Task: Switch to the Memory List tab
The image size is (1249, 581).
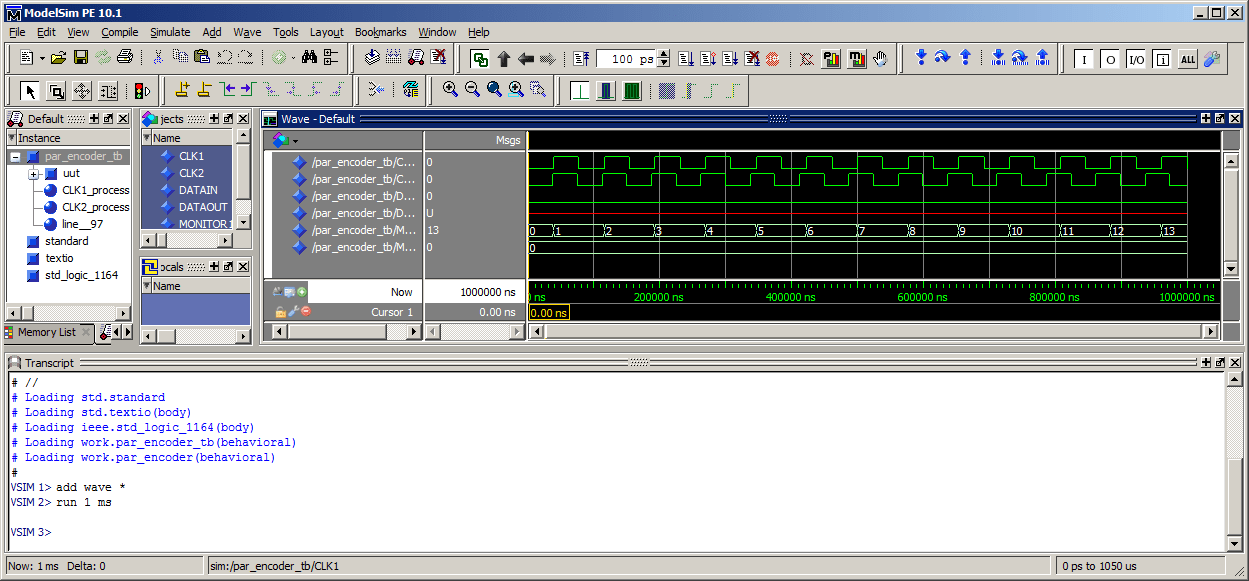Action: click(x=47, y=332)
